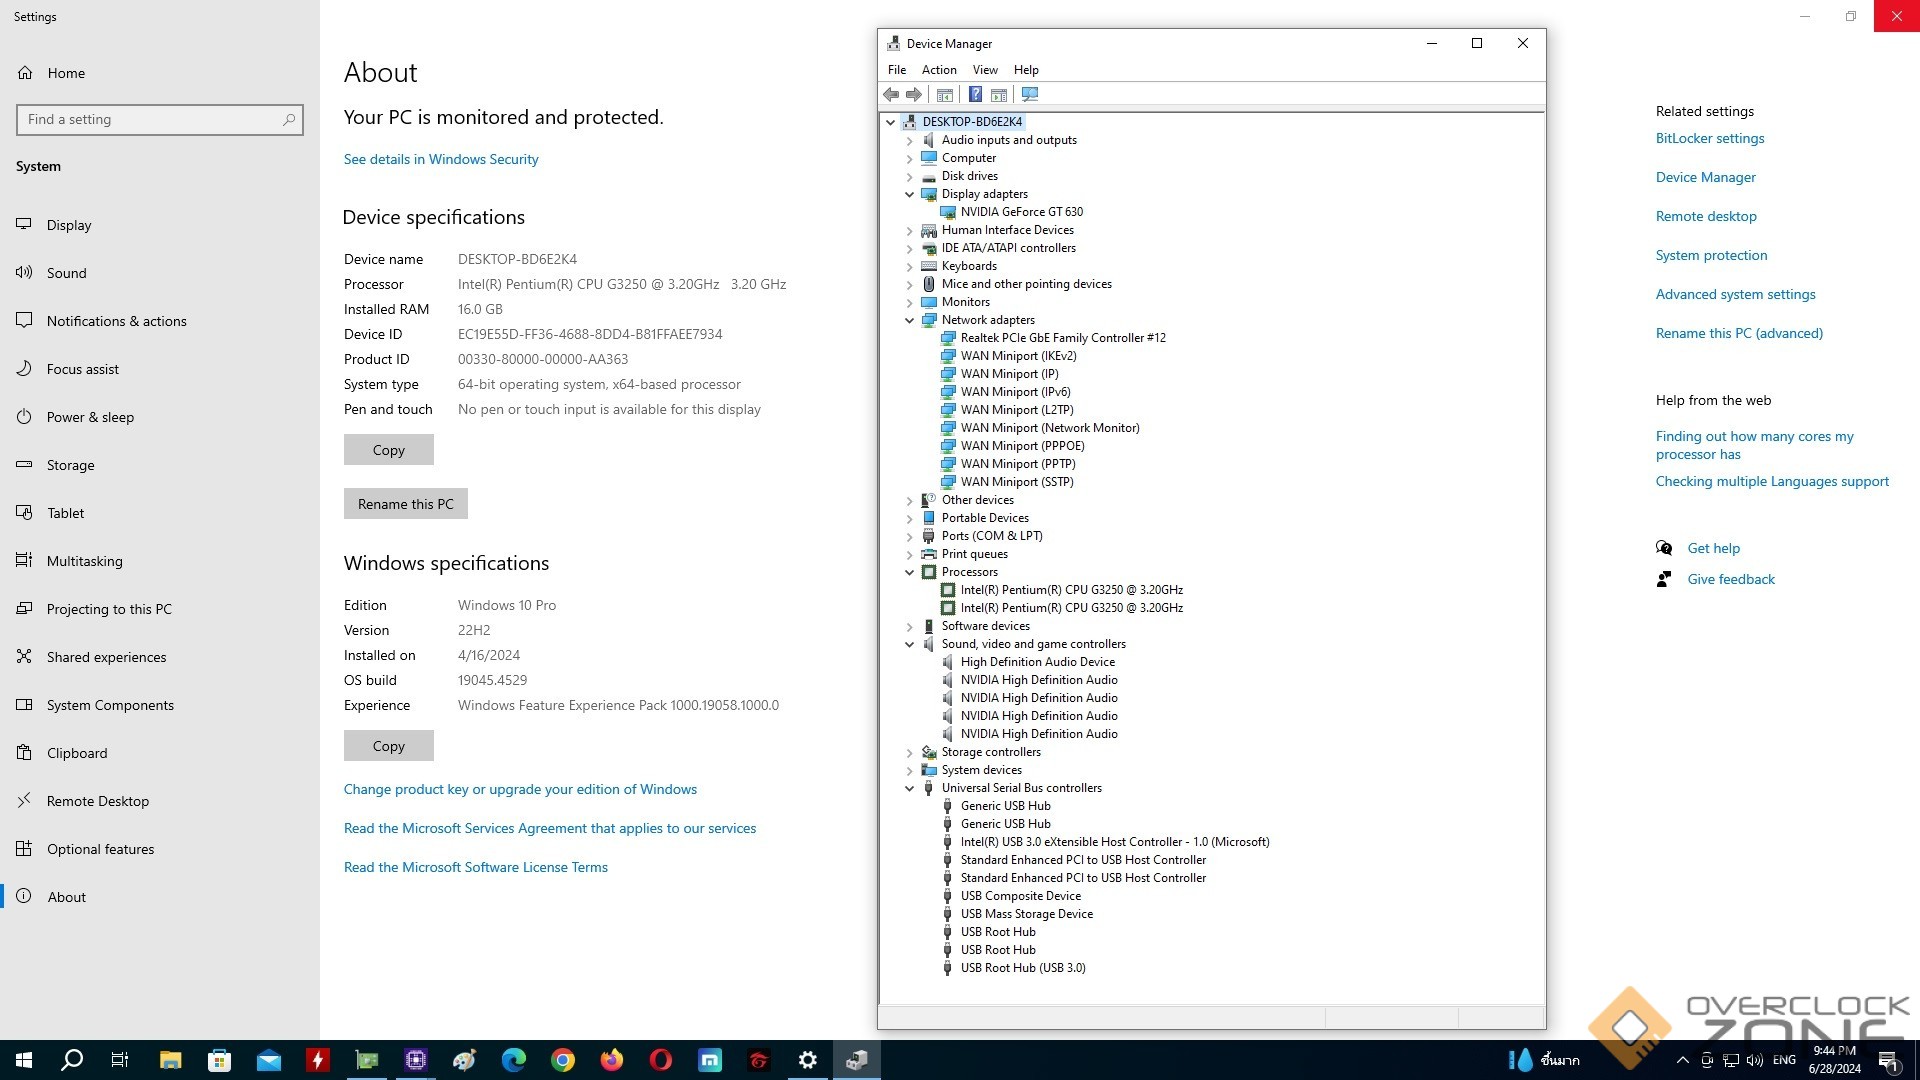Collapse the Network adapters node
Viewport: 1920px width, 1080px height.
coord(909,320)
